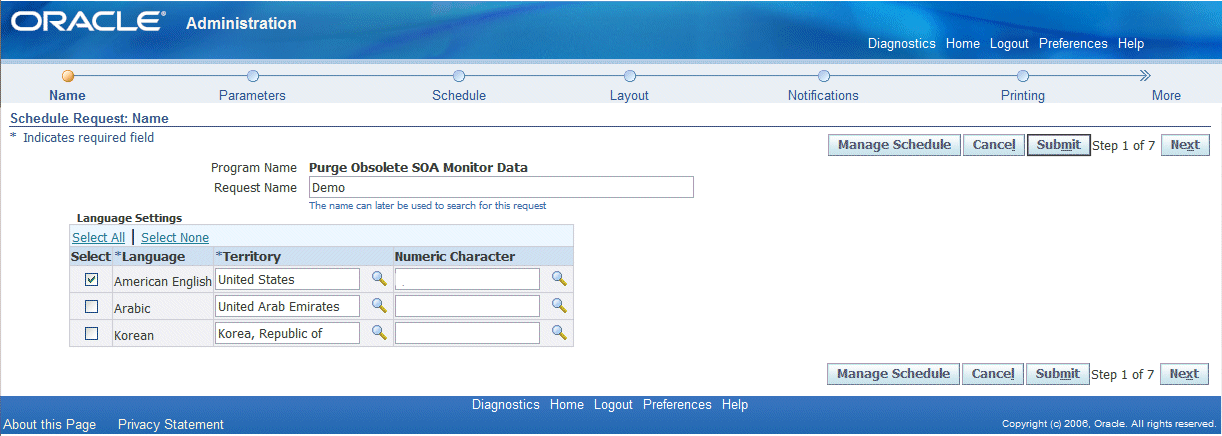The height and width of the screenshot is (436, 1222).
Task: Click the Notifications step circle in train
Action: click(x=824, y=76)
